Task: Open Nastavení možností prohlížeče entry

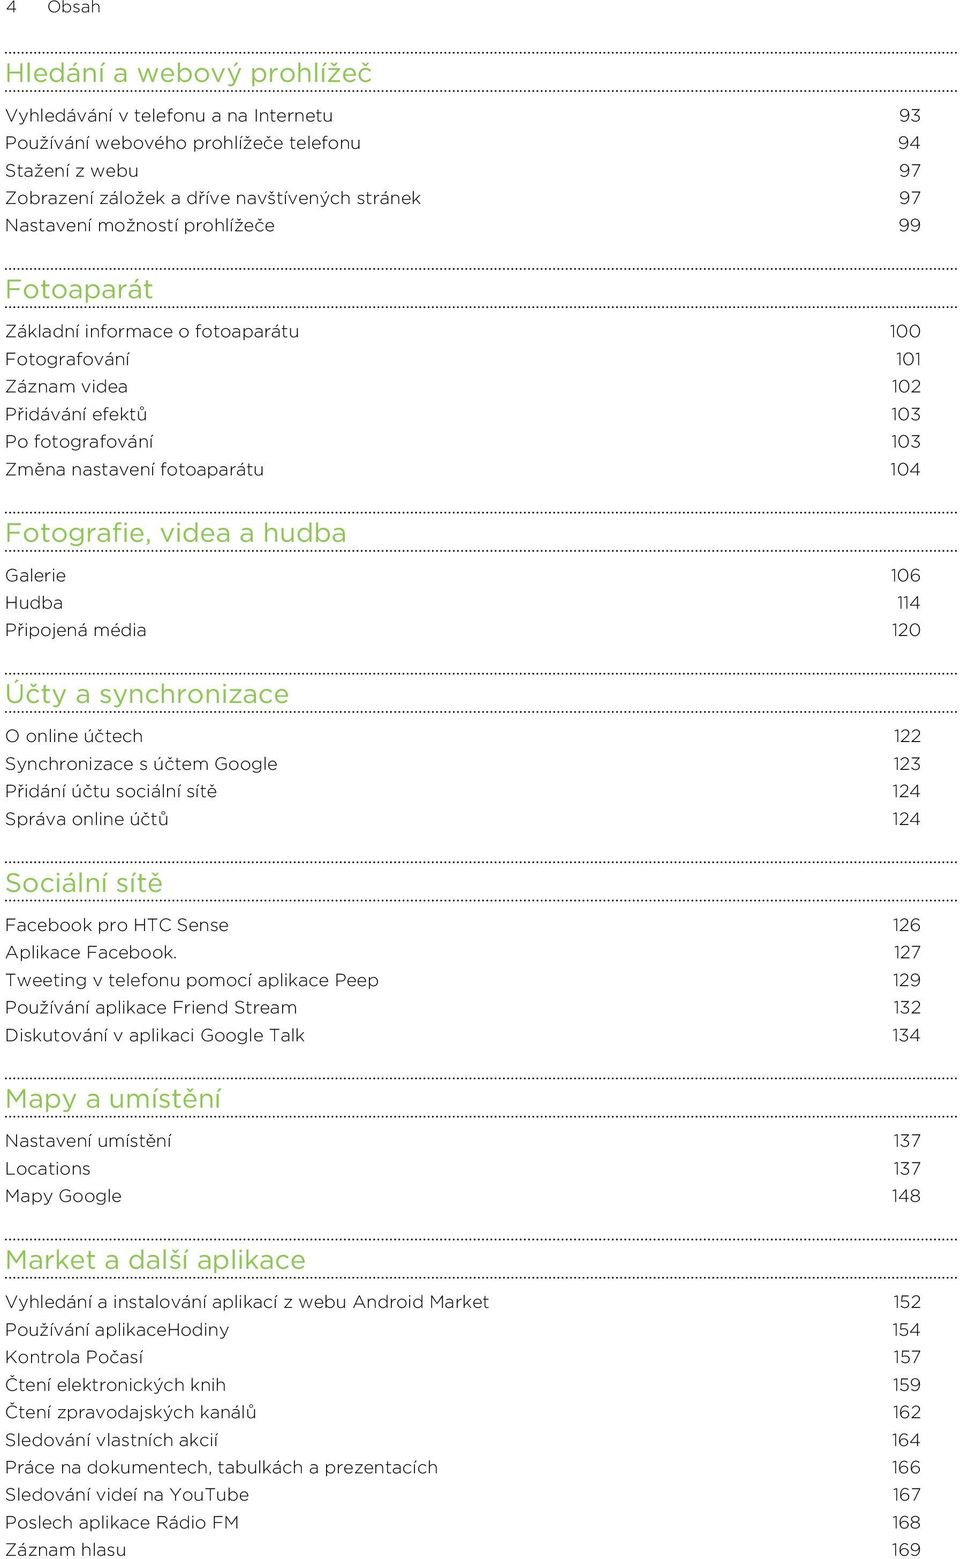Action: point(140,226)
